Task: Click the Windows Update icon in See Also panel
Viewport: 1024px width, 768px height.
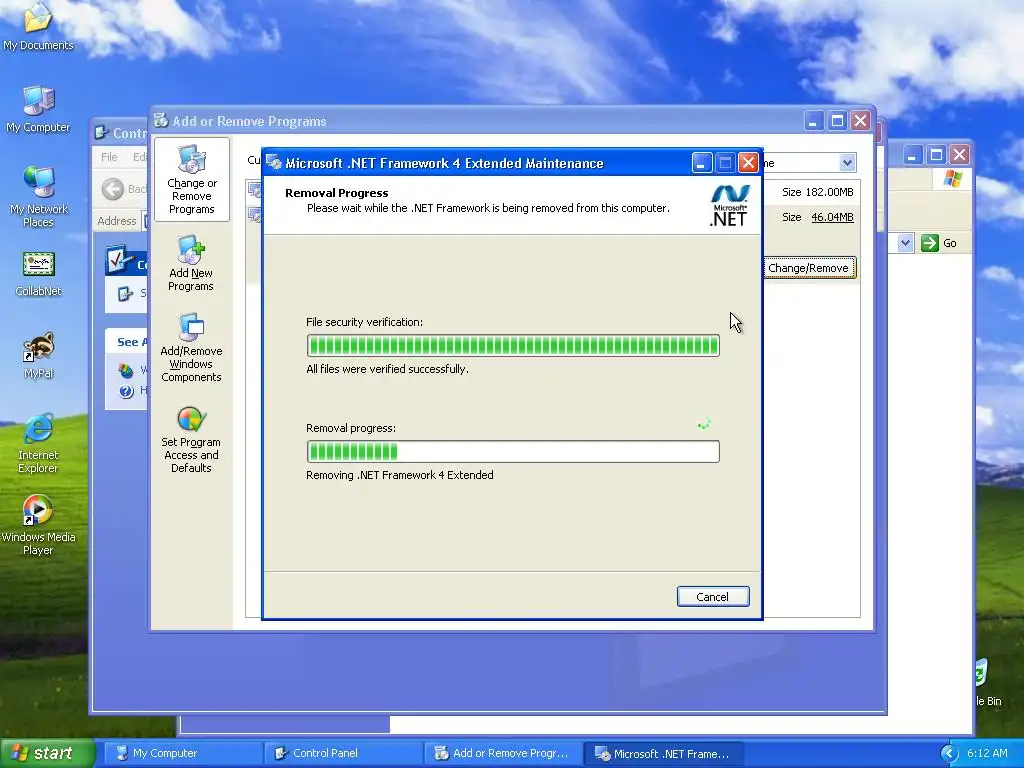Action: point(126,371)
